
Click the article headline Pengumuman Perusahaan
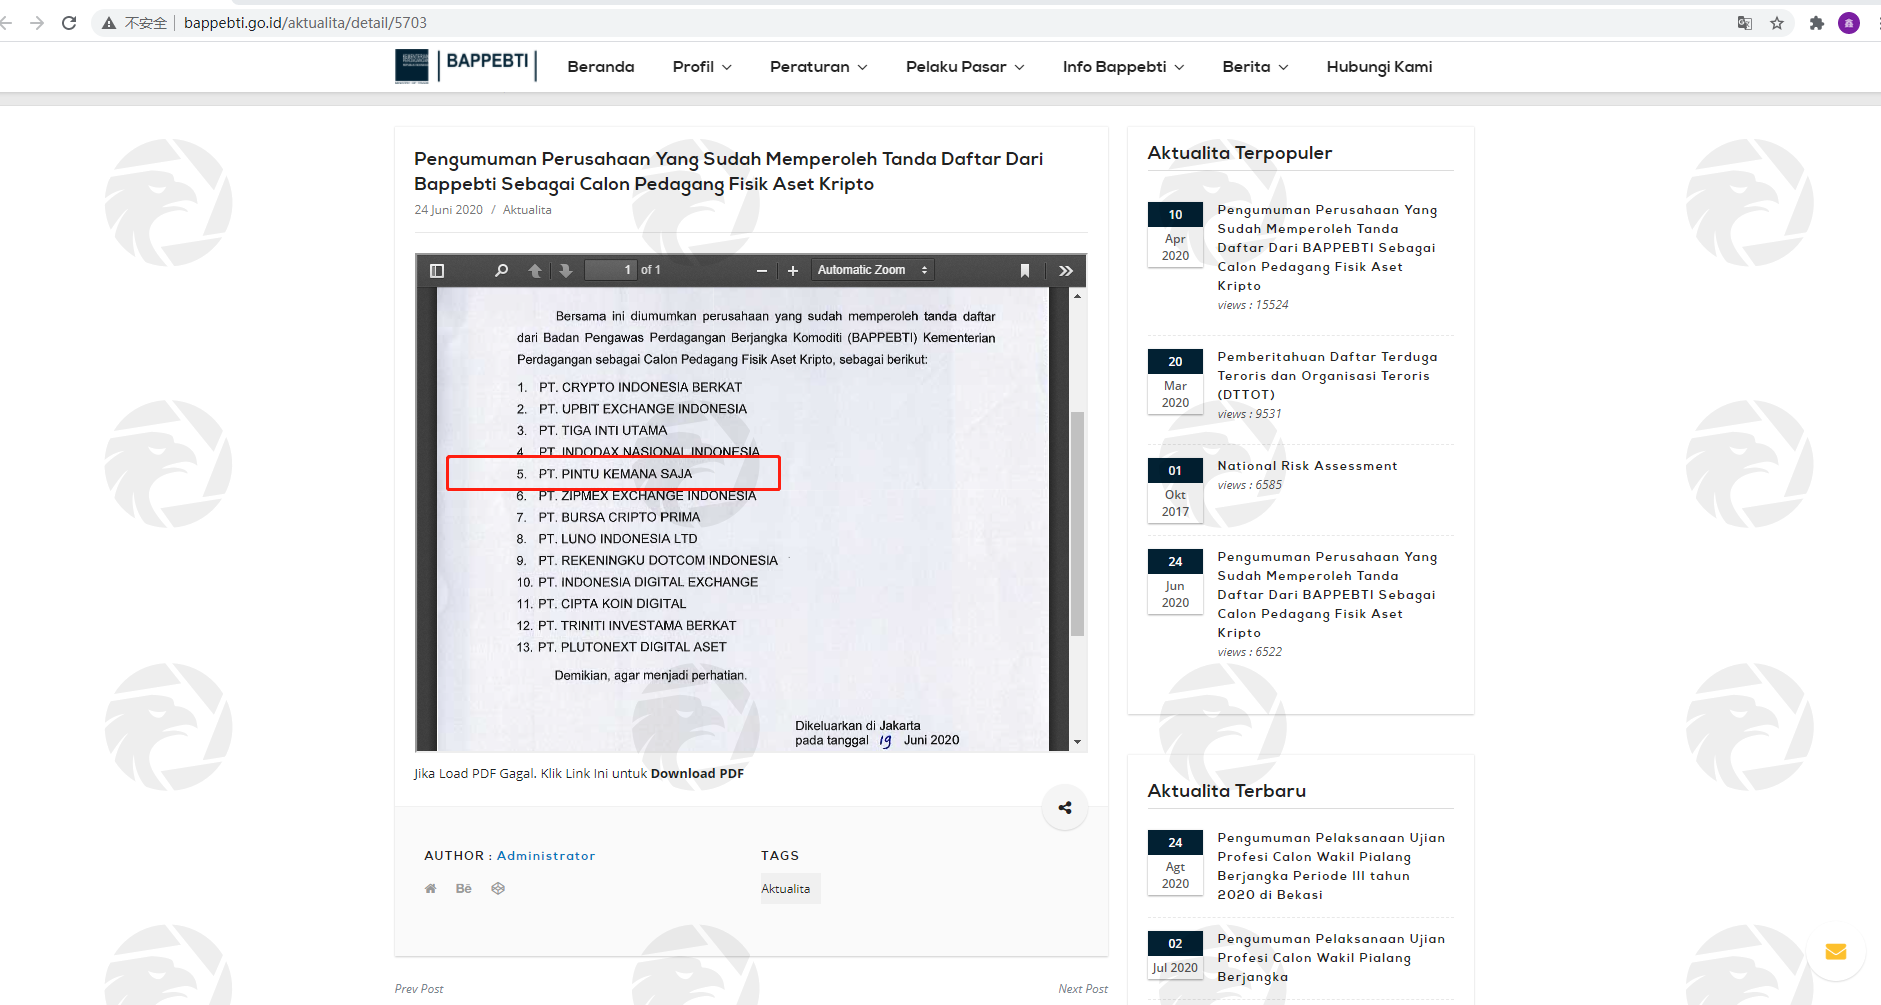point(728,171)
